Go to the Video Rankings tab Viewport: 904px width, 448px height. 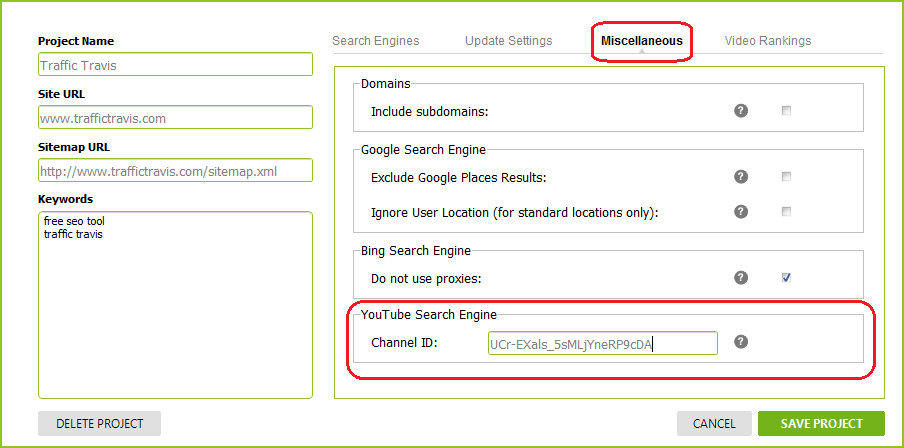768,41
